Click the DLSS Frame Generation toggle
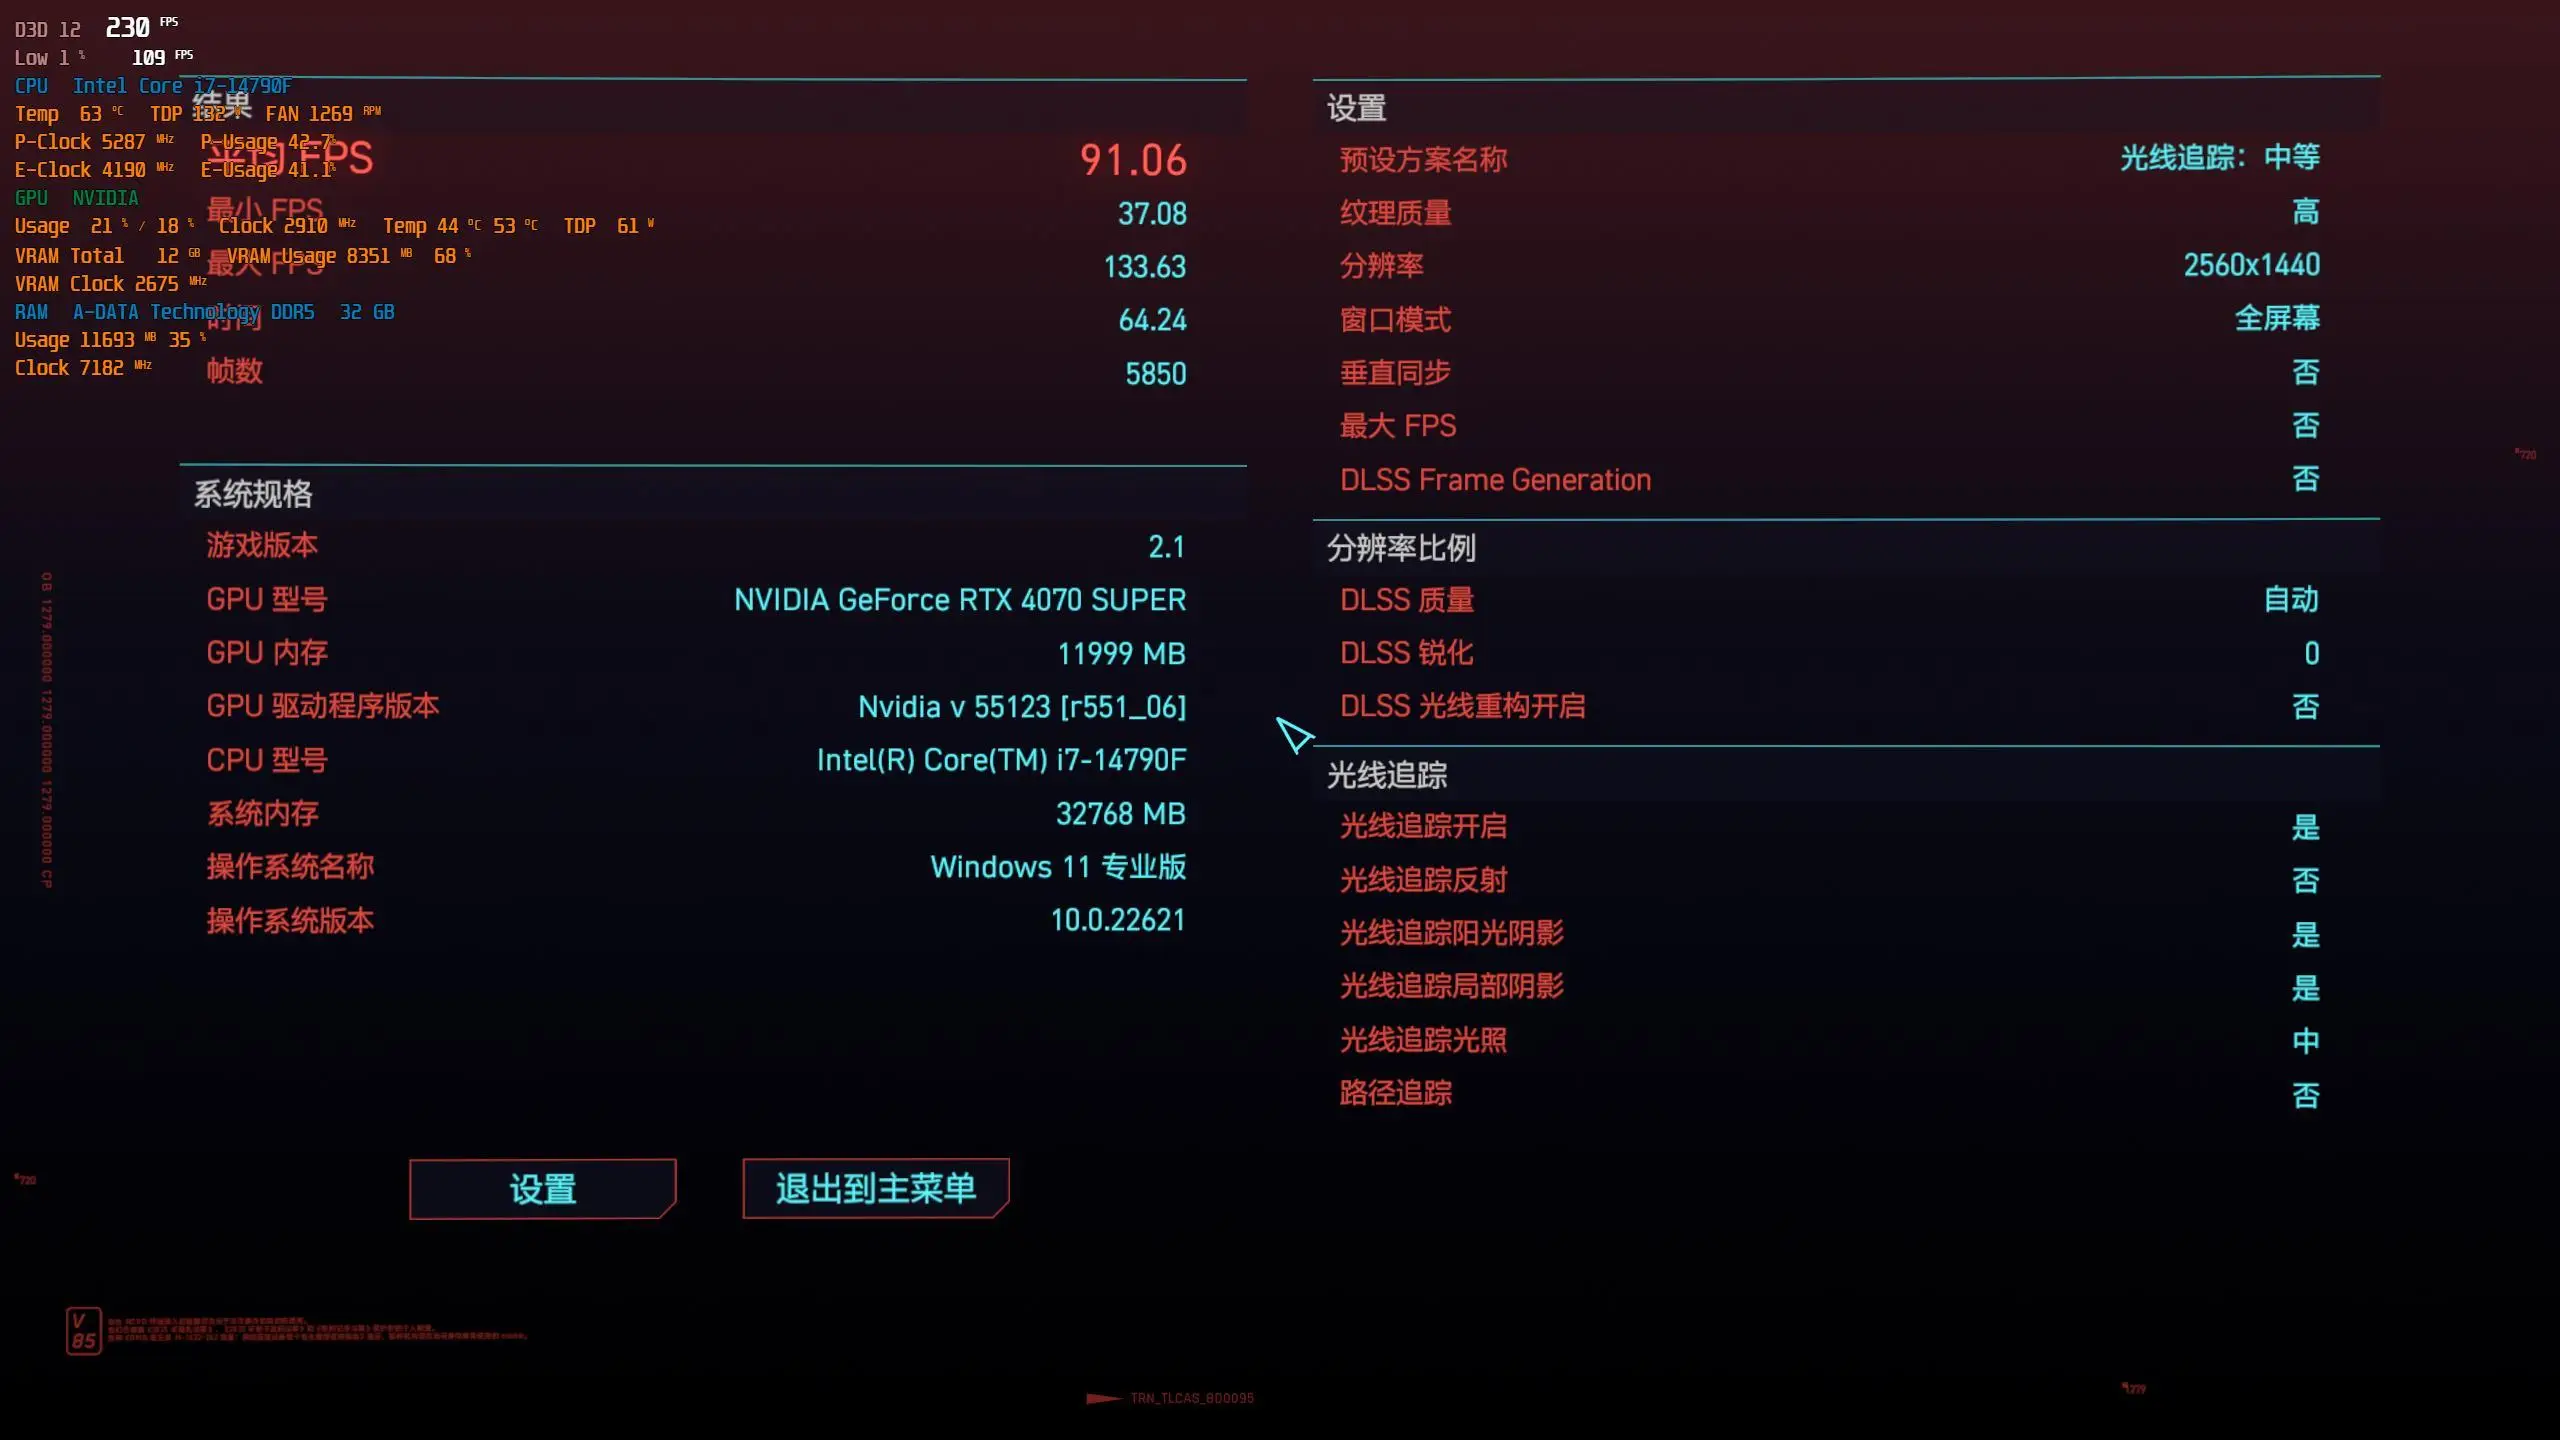 (2305, 480)
